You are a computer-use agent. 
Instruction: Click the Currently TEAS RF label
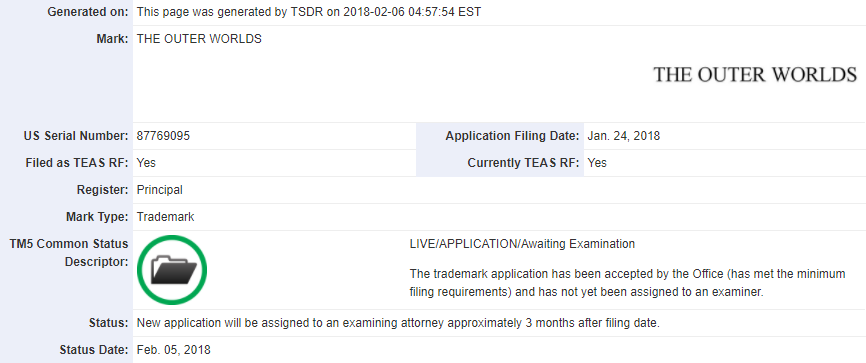click(524, 163)
